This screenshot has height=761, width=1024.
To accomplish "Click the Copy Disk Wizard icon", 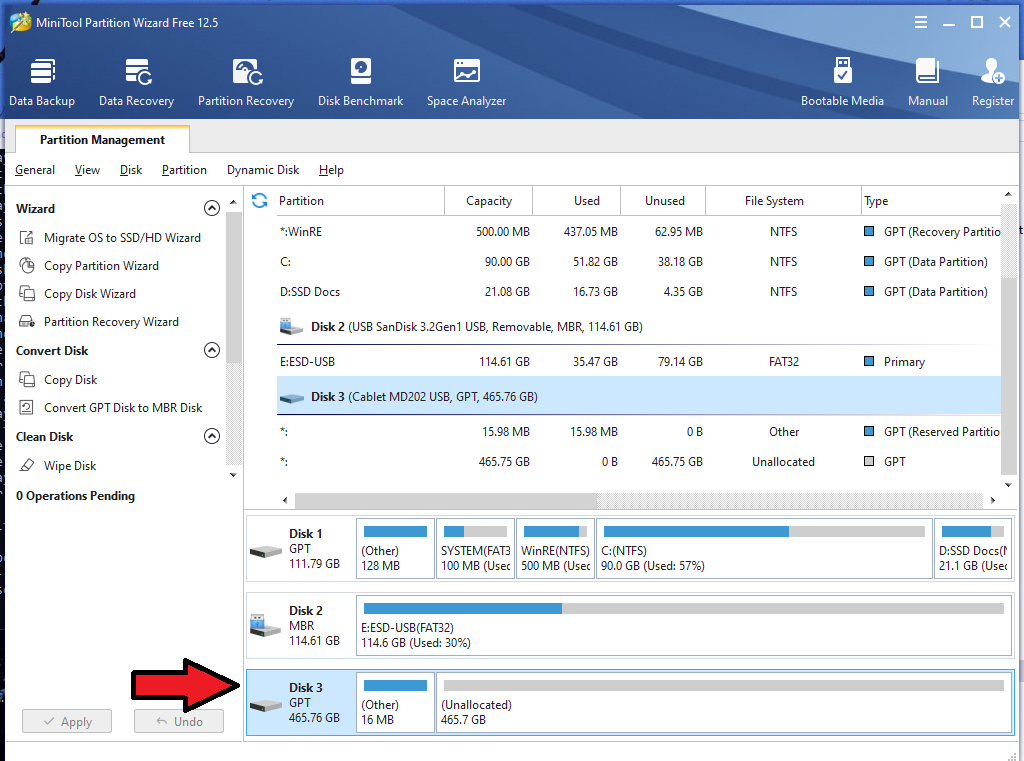I will tap(27, 294).
